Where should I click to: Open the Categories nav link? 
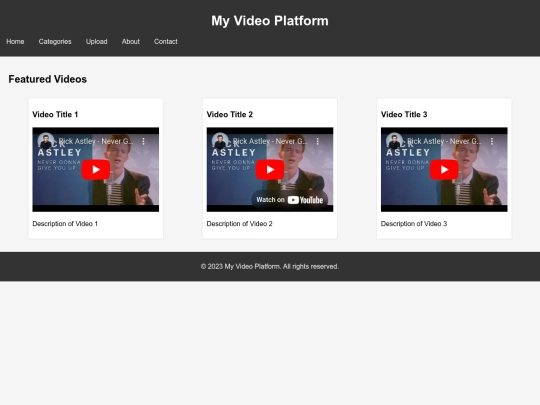55,42
